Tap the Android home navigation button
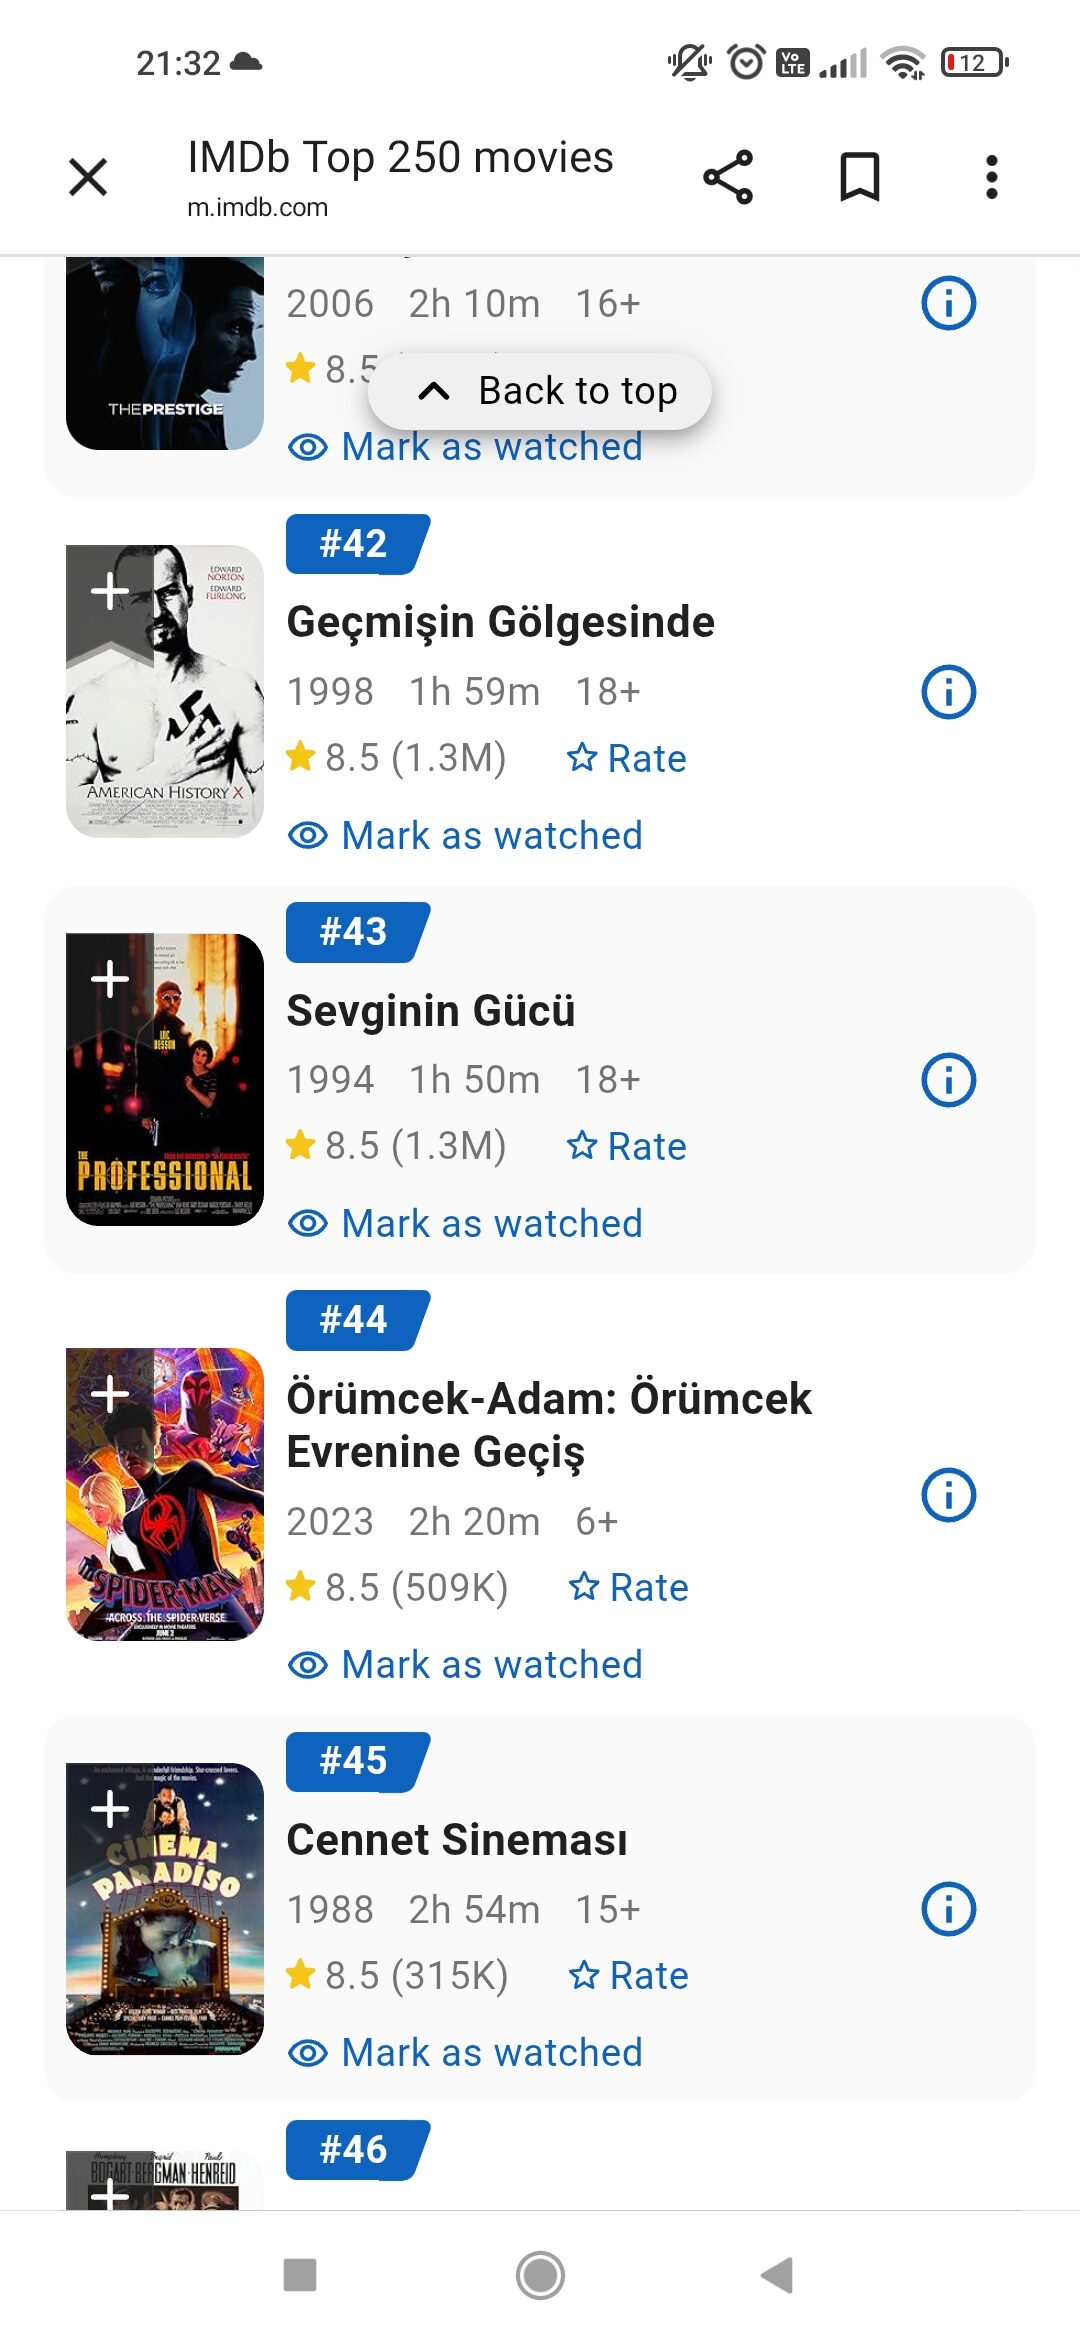Screen dimensions: 1080x2340 (x=540, y=2276)
